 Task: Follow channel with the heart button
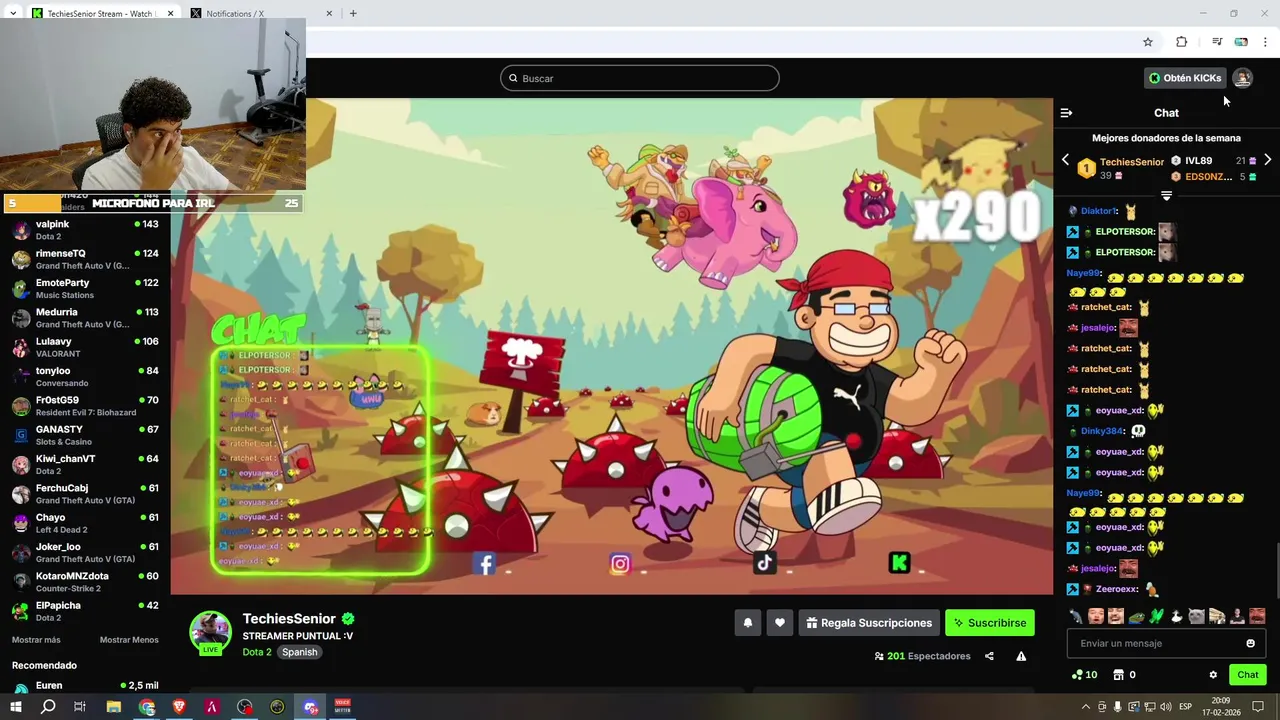tap(780, 623)
